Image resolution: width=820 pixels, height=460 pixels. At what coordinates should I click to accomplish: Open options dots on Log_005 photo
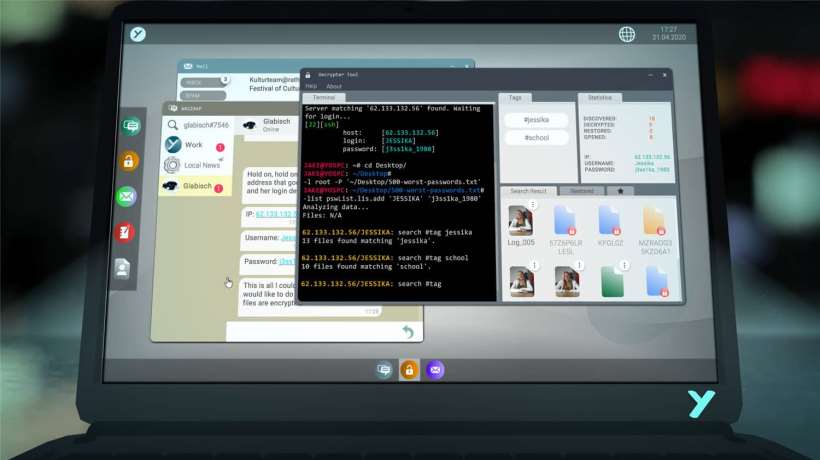tap(532, 205)
